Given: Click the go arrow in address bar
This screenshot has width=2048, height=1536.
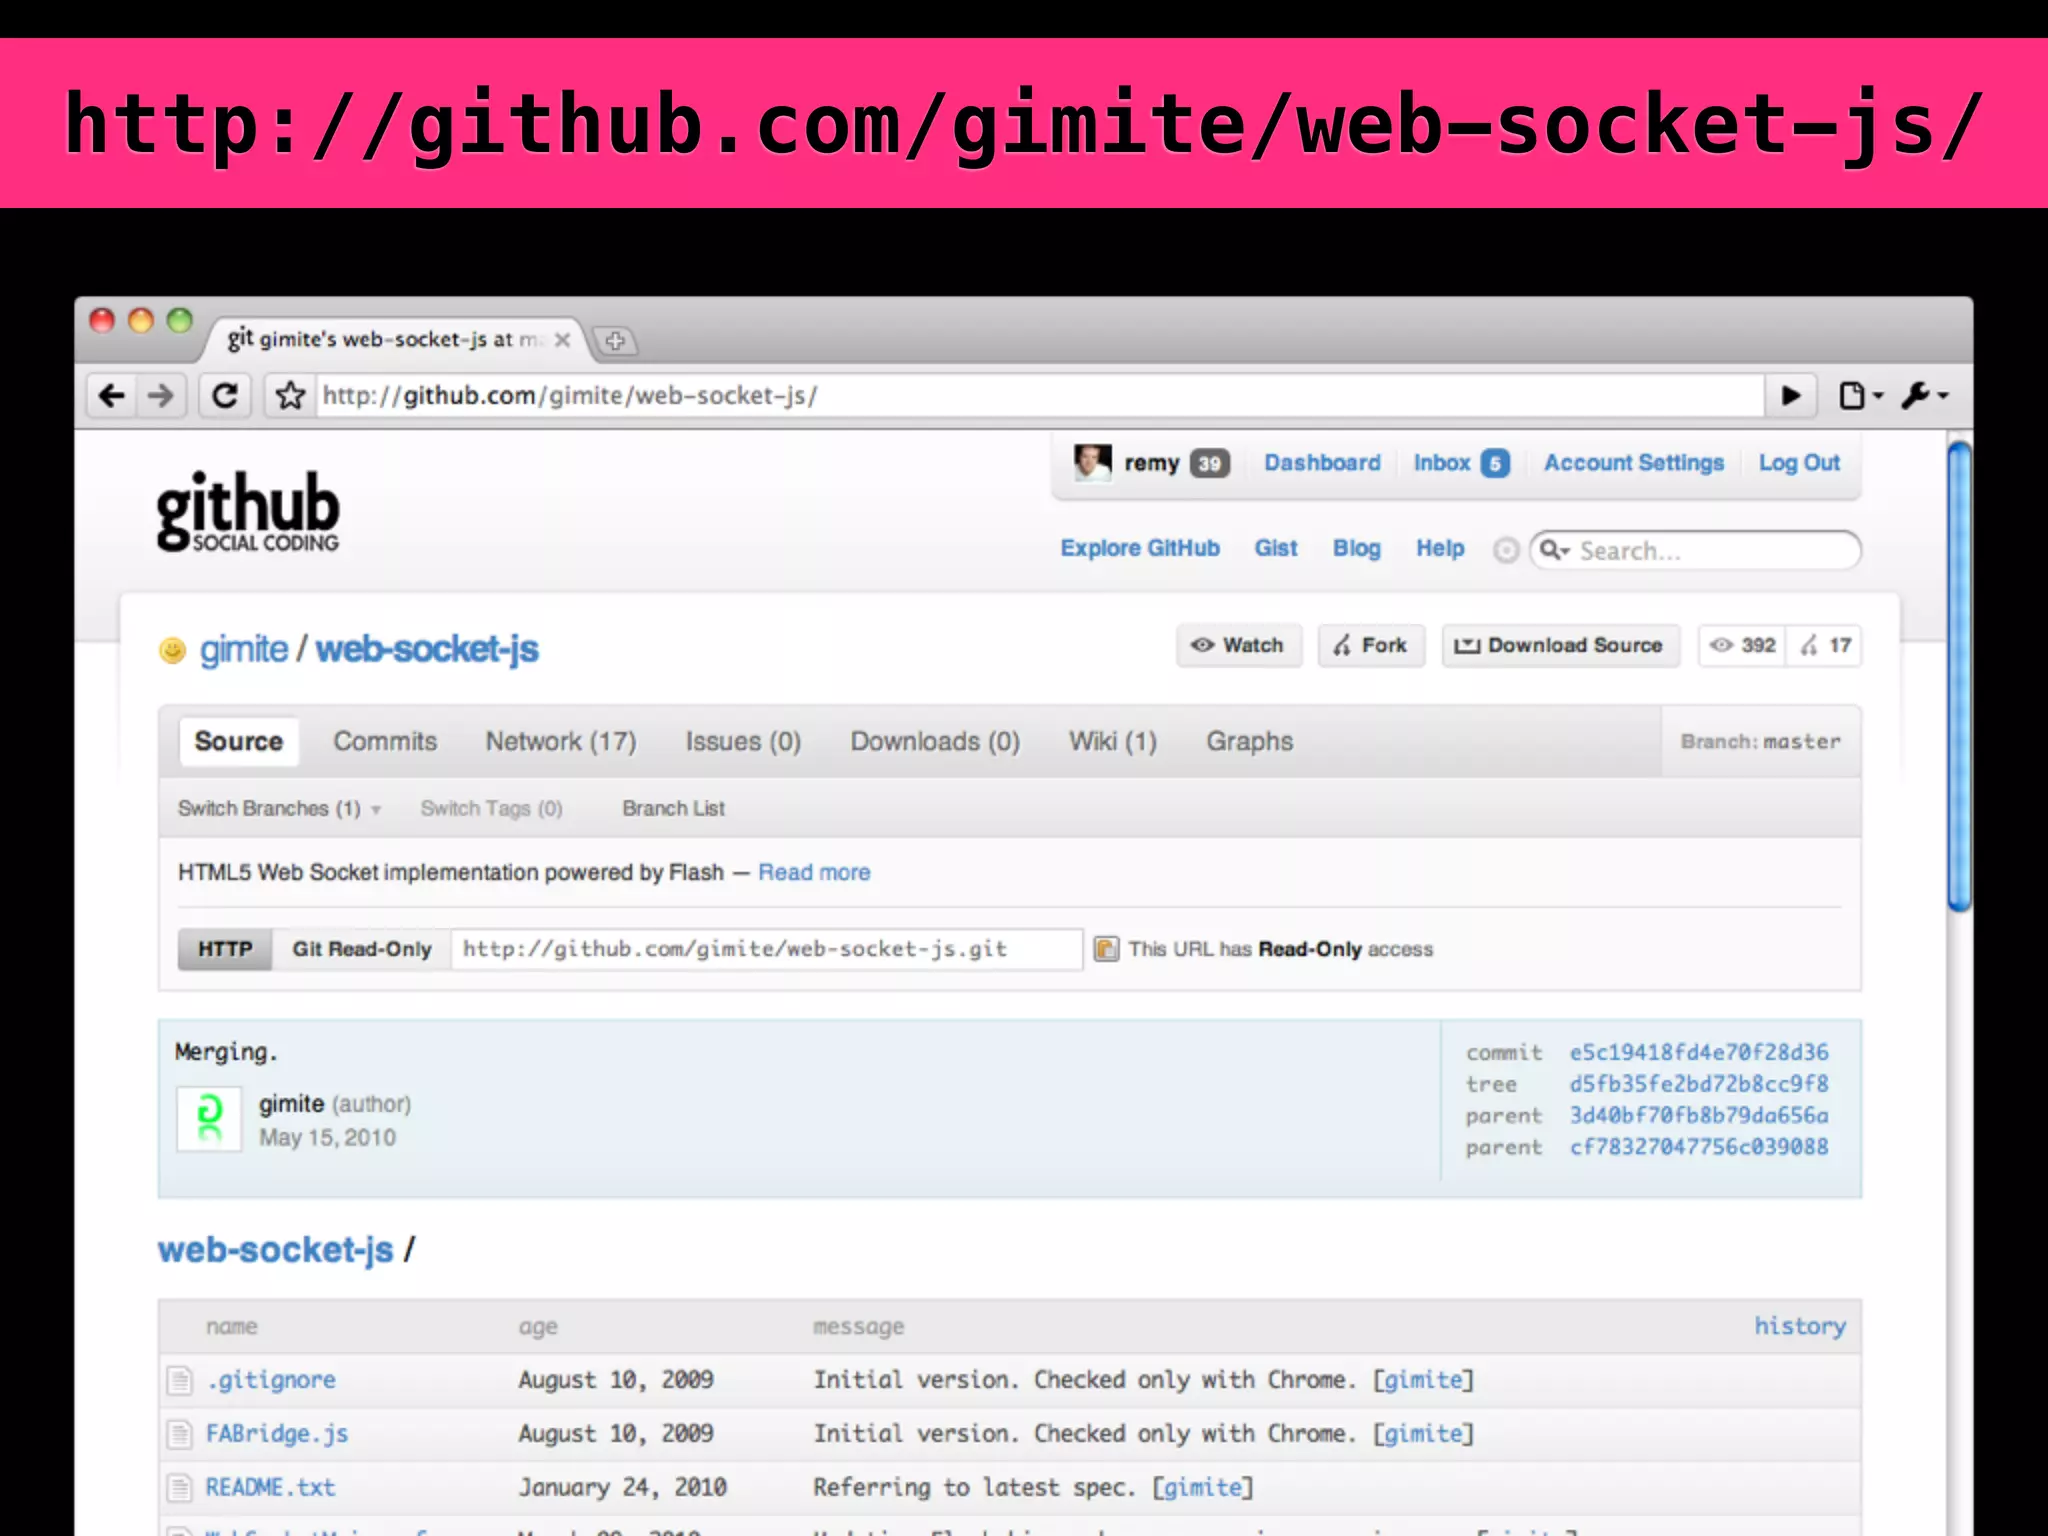Looking at the screenshot, I should pyautogui.click(x=1791, y=396).
